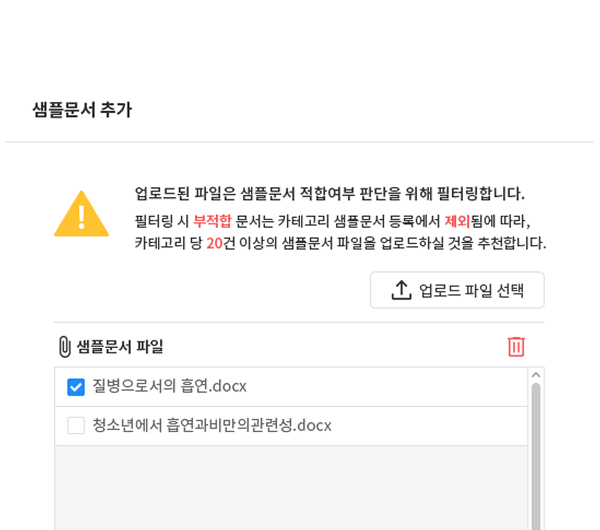600x530 pixels.
Task: Click the scrollbar up arrow in the file list
Action: (x=536, y=375)
